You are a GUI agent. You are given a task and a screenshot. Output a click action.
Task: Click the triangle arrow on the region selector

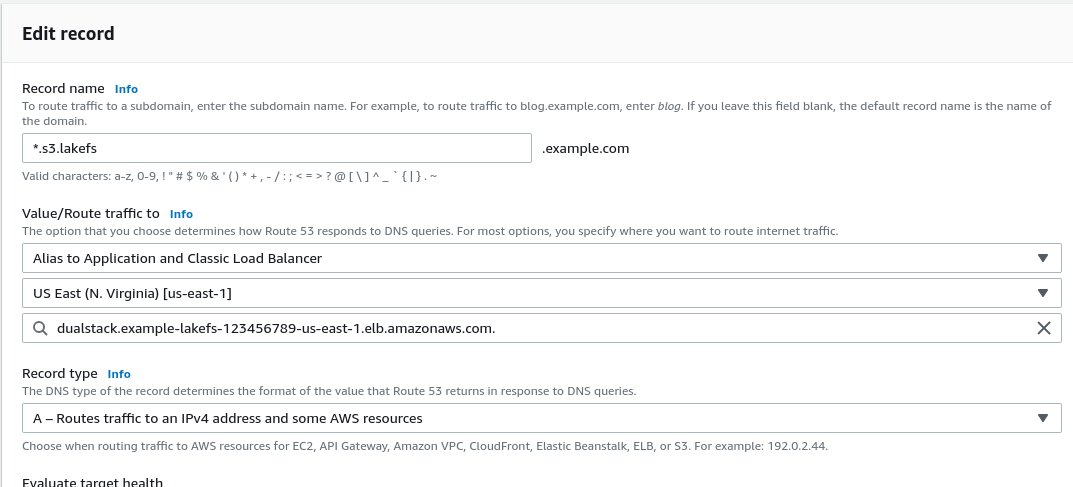click(1042, 293)
